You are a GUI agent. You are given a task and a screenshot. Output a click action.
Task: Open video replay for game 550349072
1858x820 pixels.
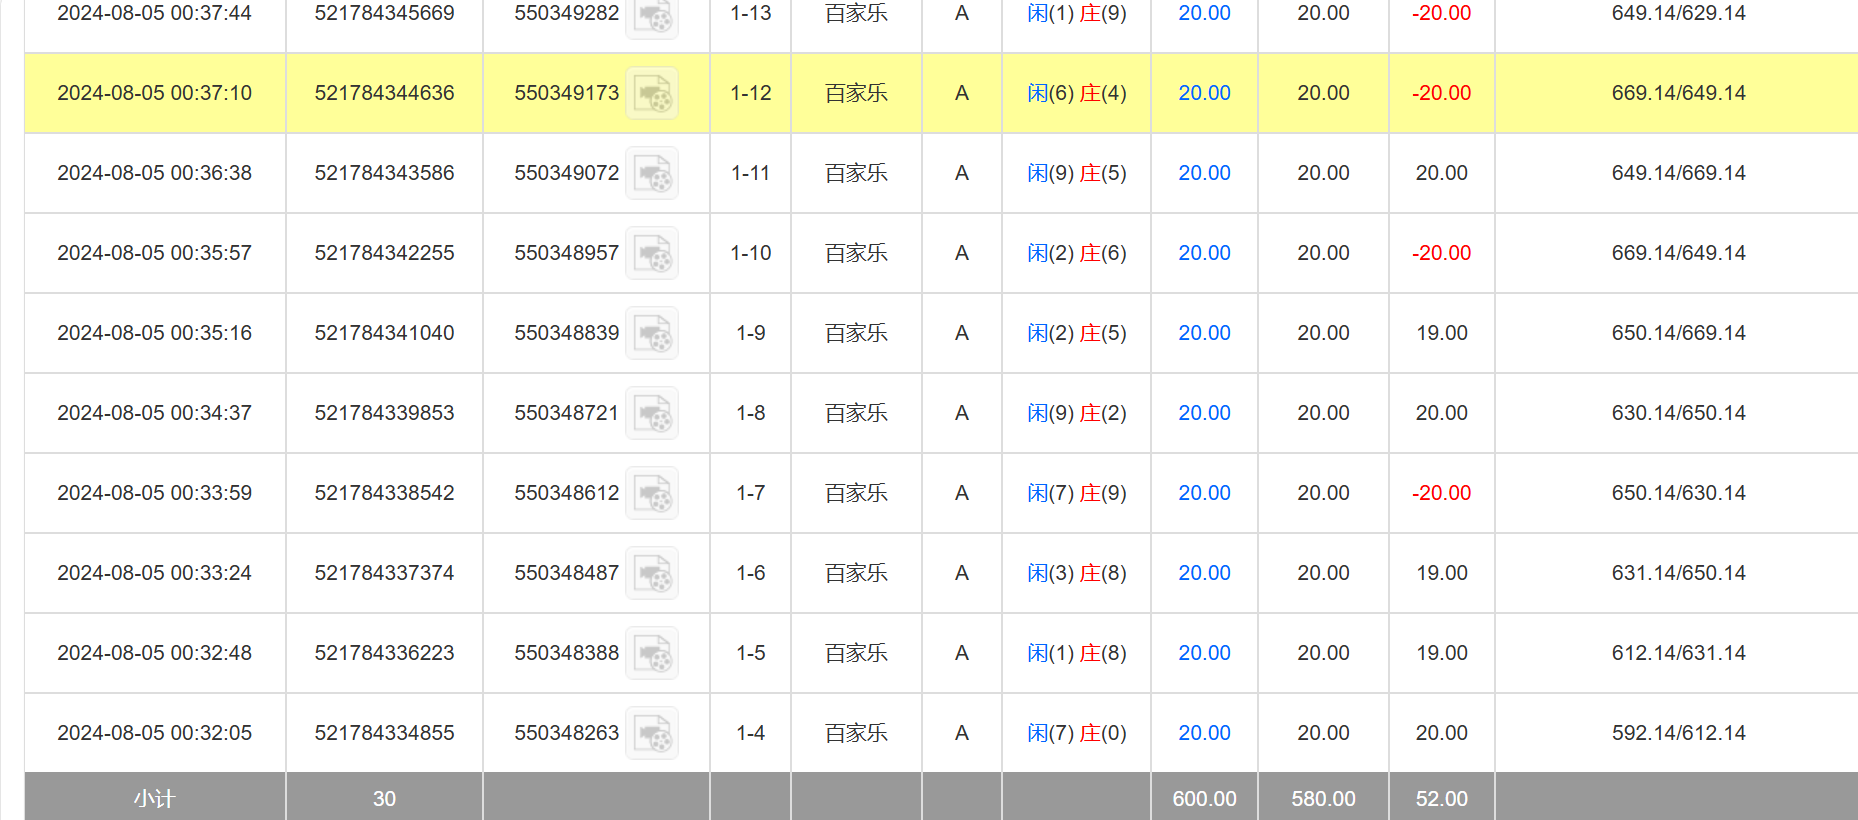pyautogui.click(x=652, y=173)
